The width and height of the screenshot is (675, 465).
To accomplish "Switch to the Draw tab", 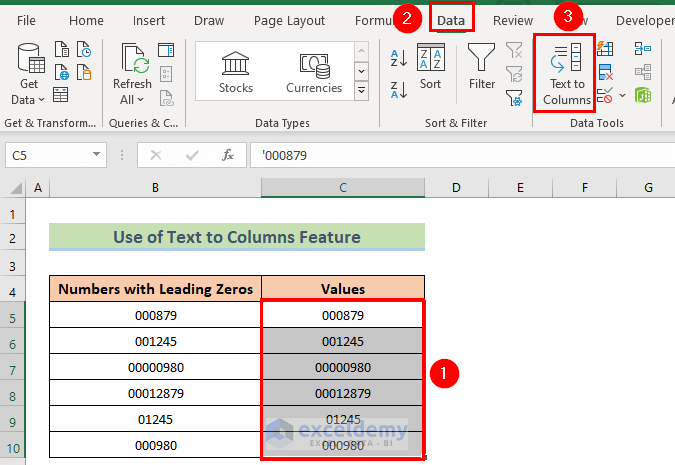I will pos(209,20).
